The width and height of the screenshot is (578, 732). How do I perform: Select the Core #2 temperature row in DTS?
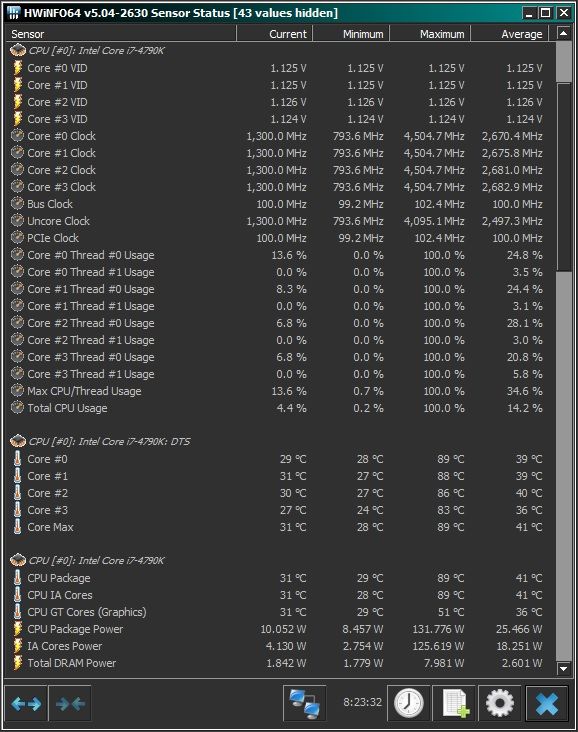click(280, 493)
